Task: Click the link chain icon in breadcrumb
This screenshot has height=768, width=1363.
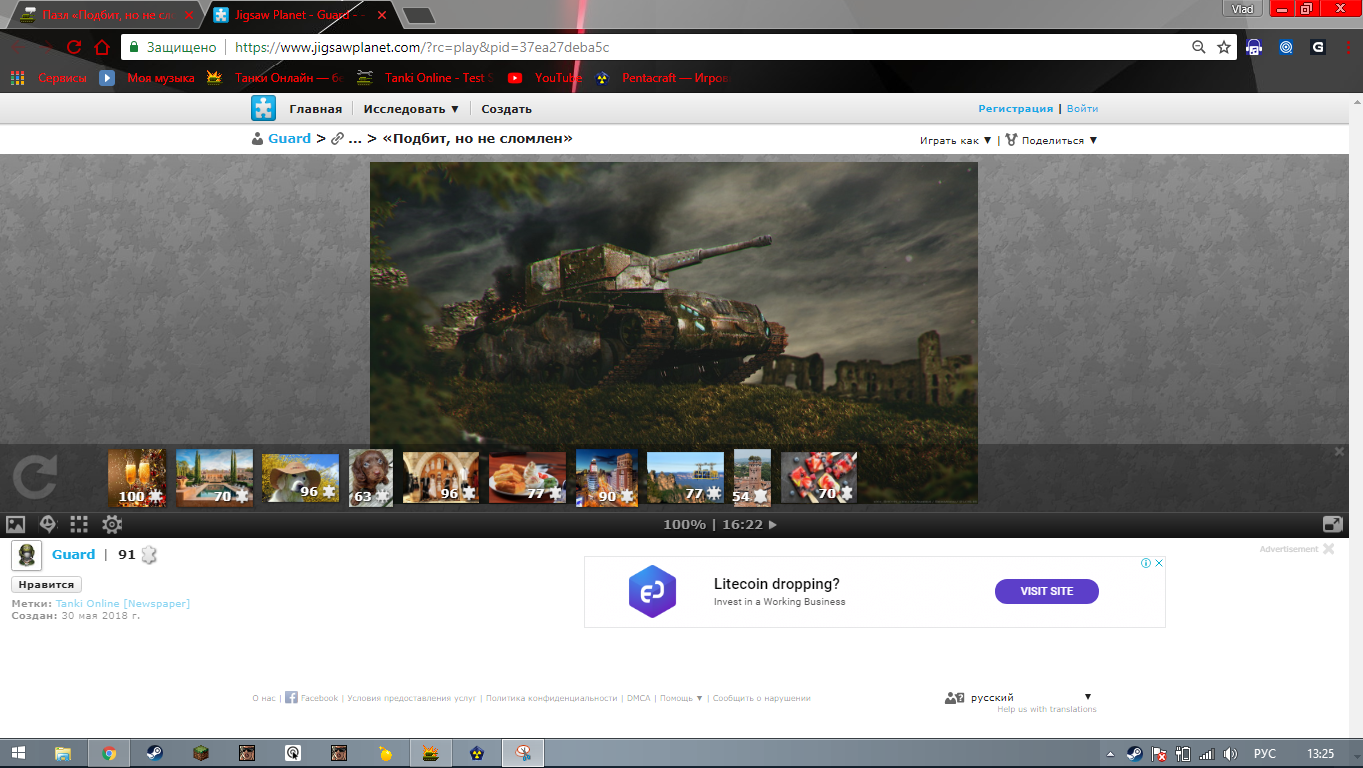Action: point(338,139)
